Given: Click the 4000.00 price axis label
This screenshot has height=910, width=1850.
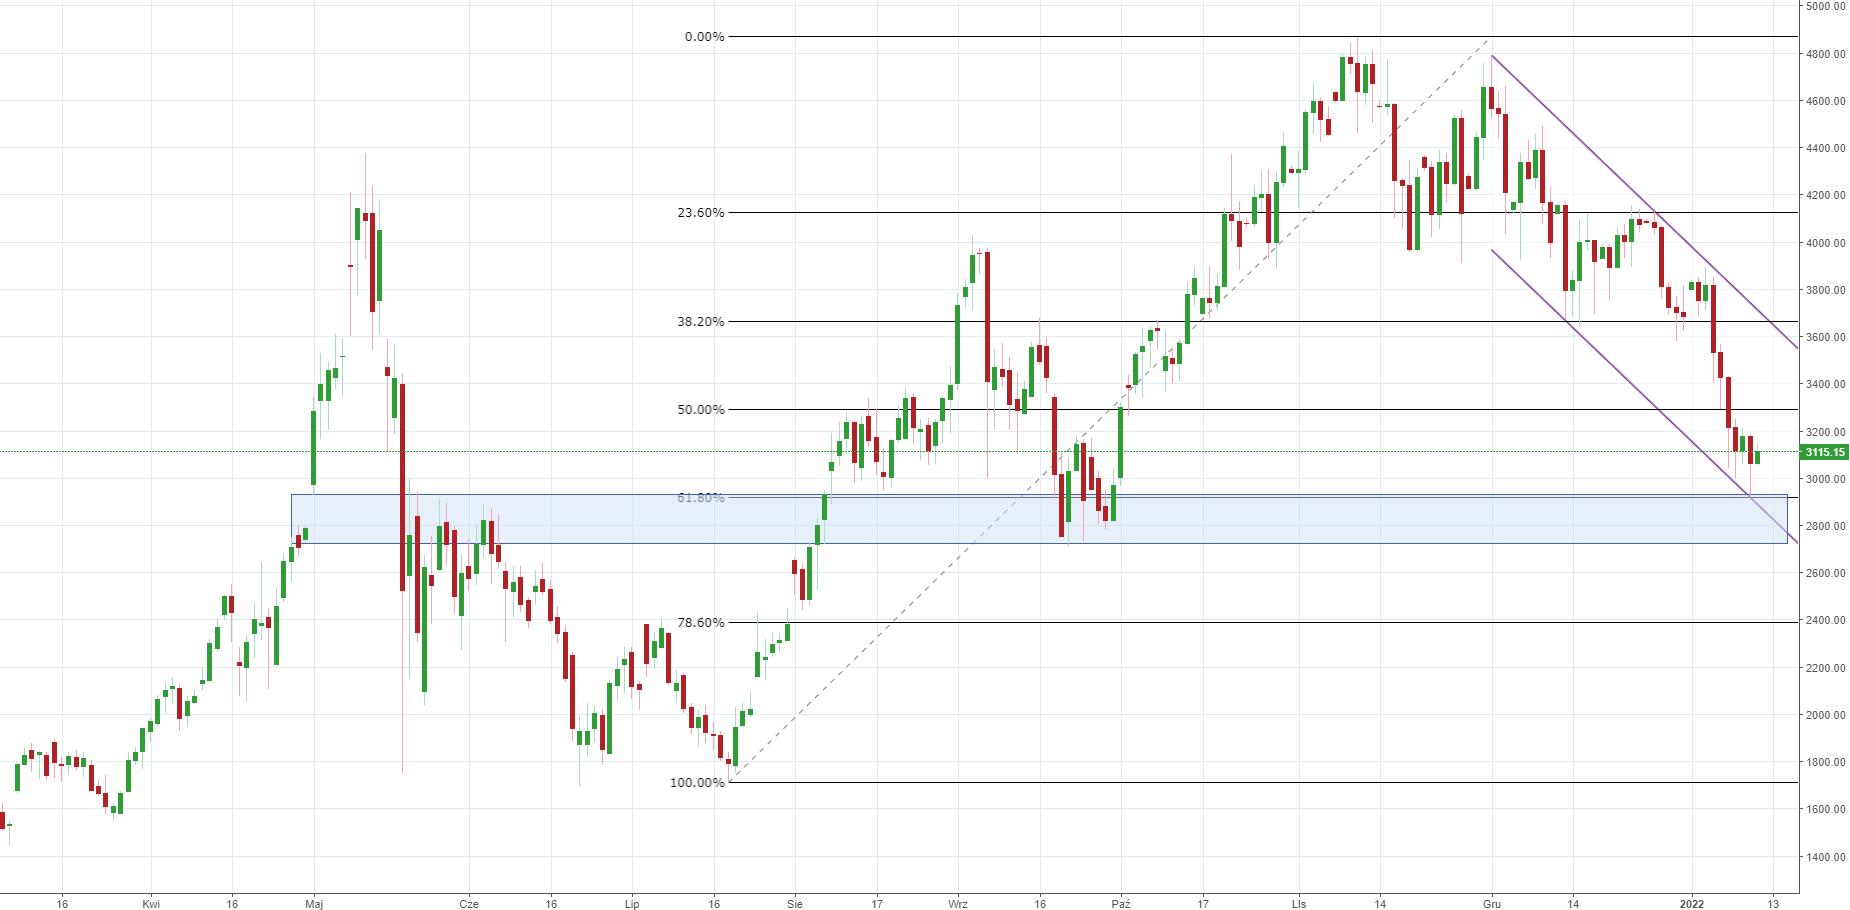Looking at the screenshot, I should pos(1826,243).
